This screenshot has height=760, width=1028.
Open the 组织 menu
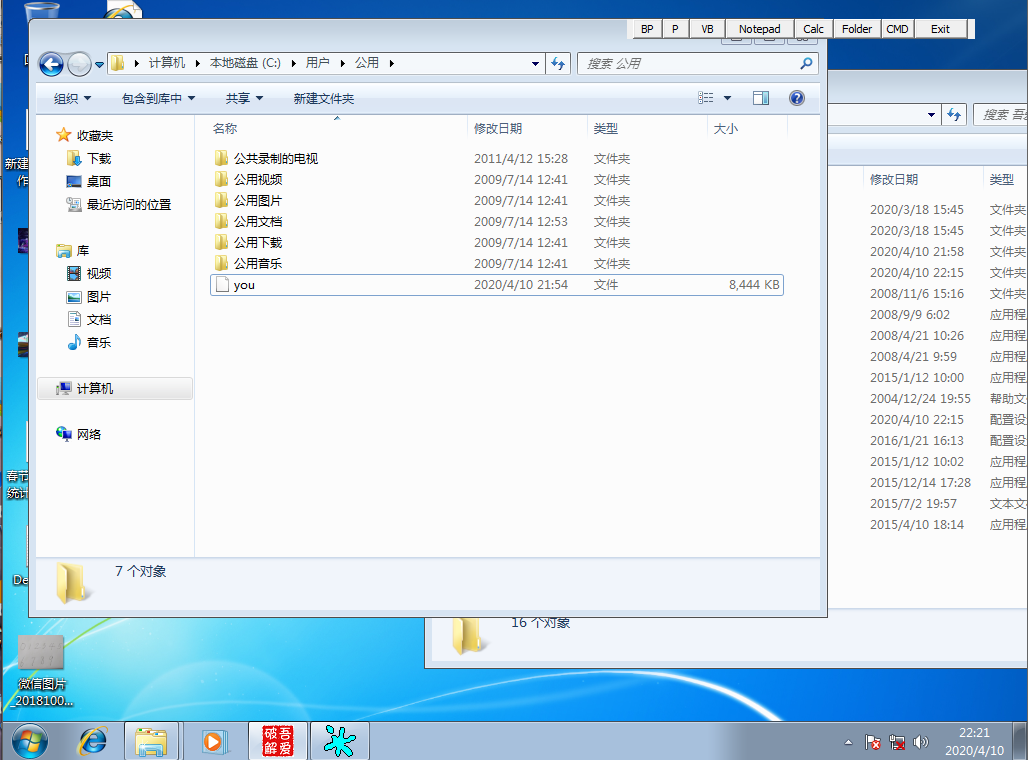[72, 98]
